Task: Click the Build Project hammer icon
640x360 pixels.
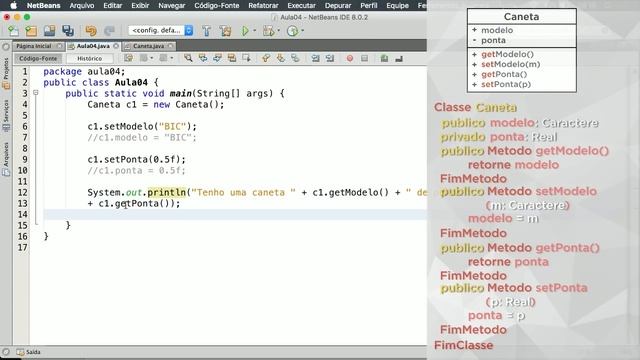Action: [207, 31]
